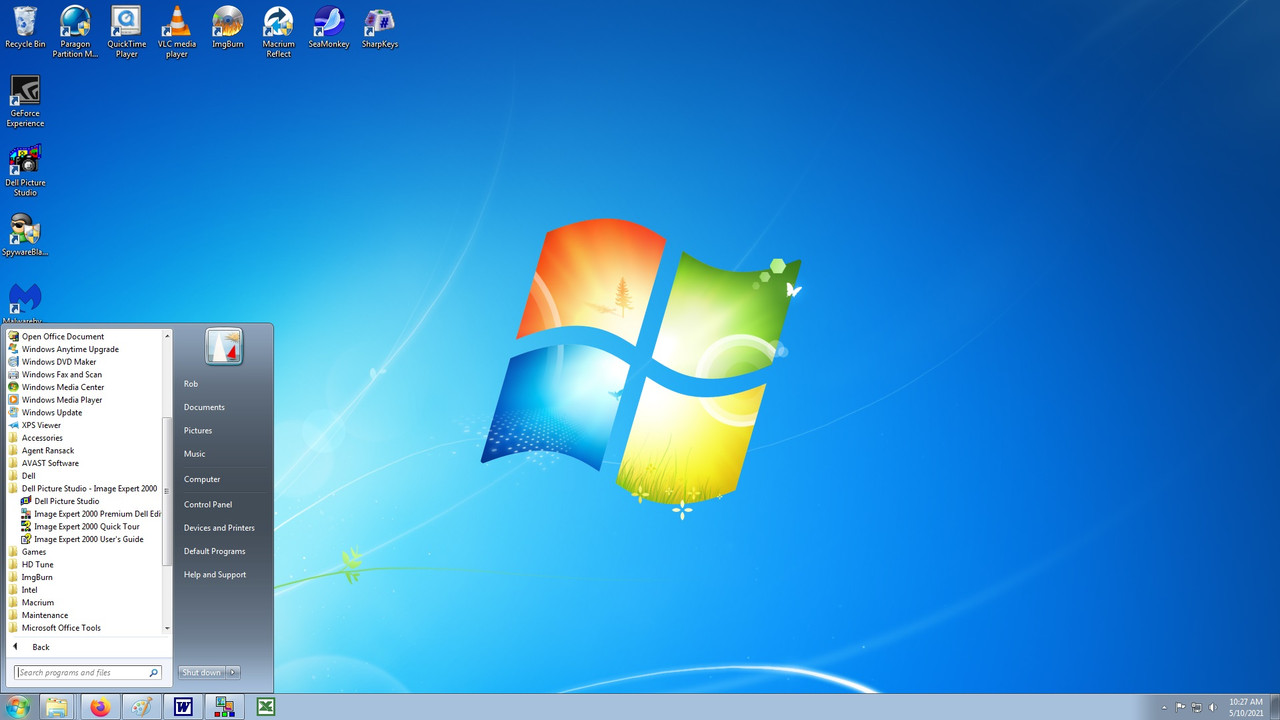
Task: Expand the Accessories folder in All Programs
Action: (42, 437)
